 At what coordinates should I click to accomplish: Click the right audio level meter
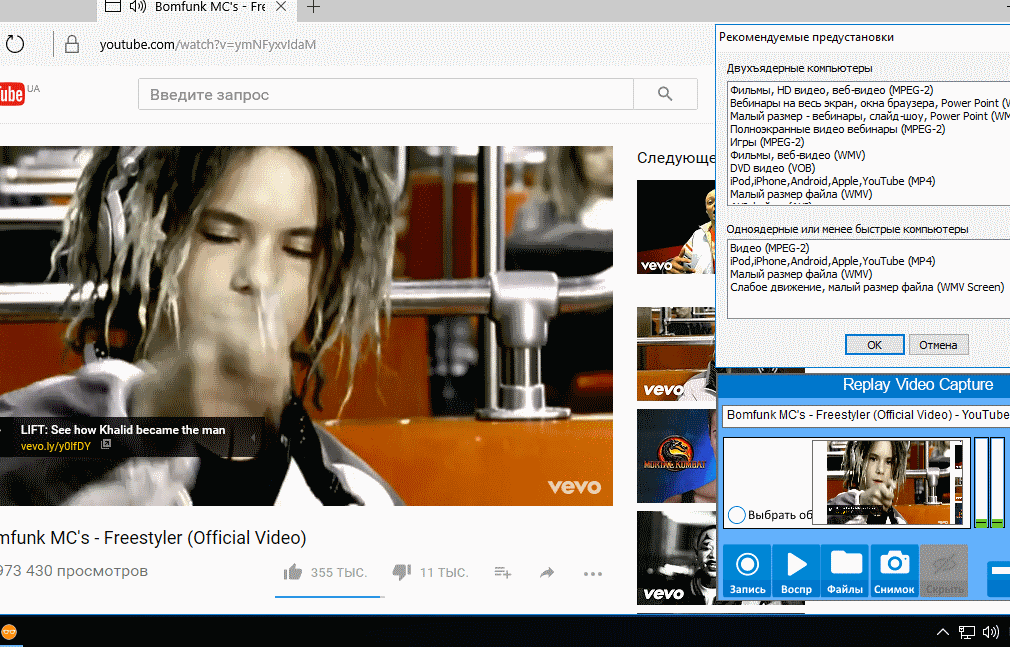pyautogui.click(x=997, y=482)
